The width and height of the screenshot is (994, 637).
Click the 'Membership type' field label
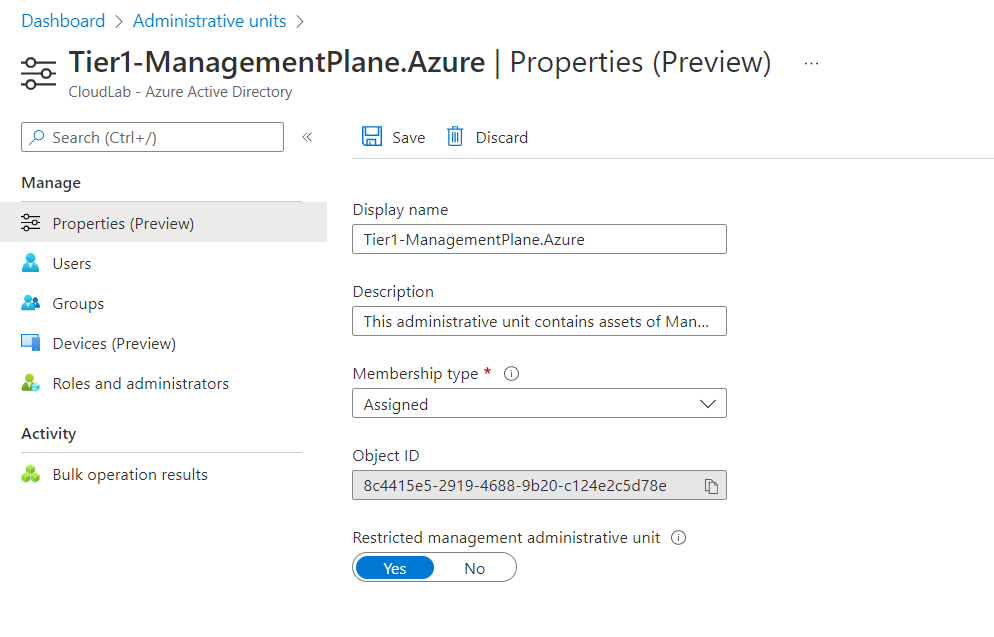click(415, 374)
